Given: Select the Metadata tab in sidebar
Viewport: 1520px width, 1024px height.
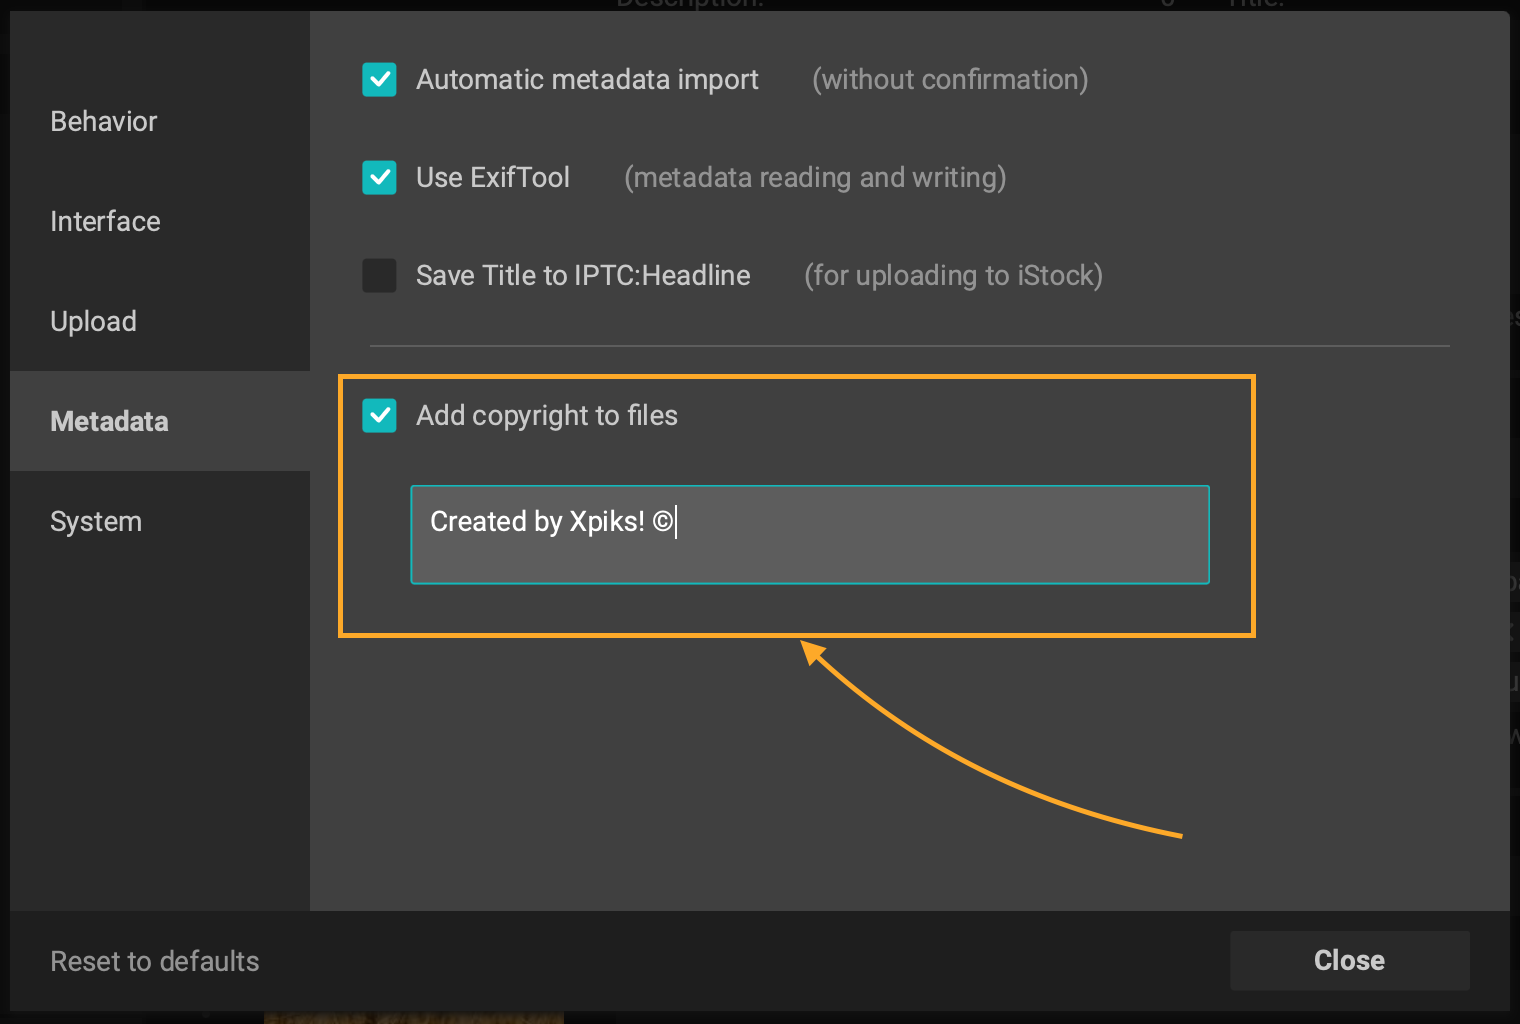Looking at the screenshot, I should pyautogui.click(x=109, y=421).
